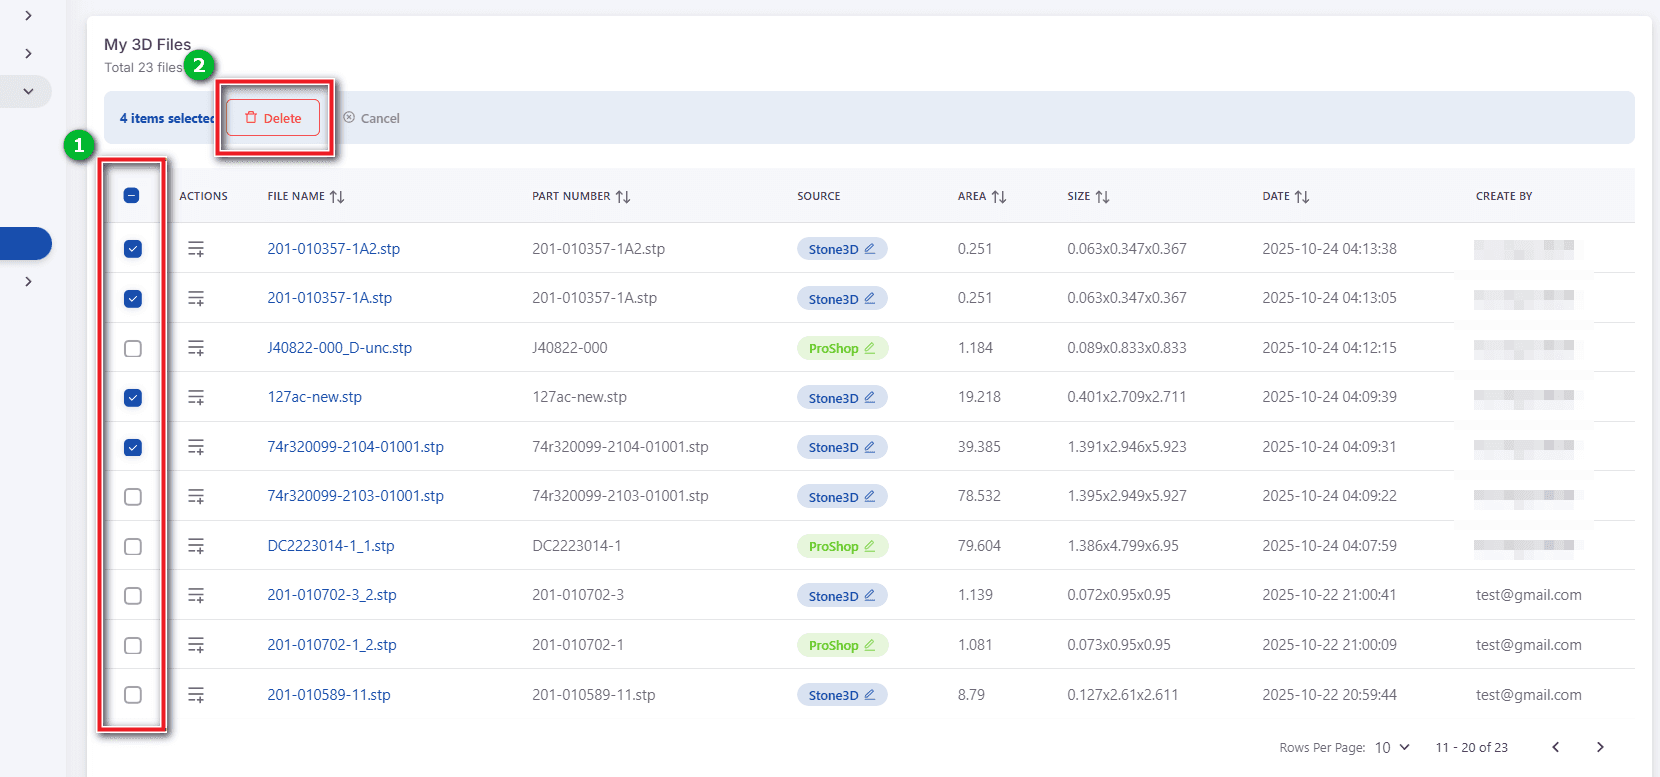Click the 2025-10-22 20:59:44 date cell
Screen dimensions: 1660x777
[1329, 694]
